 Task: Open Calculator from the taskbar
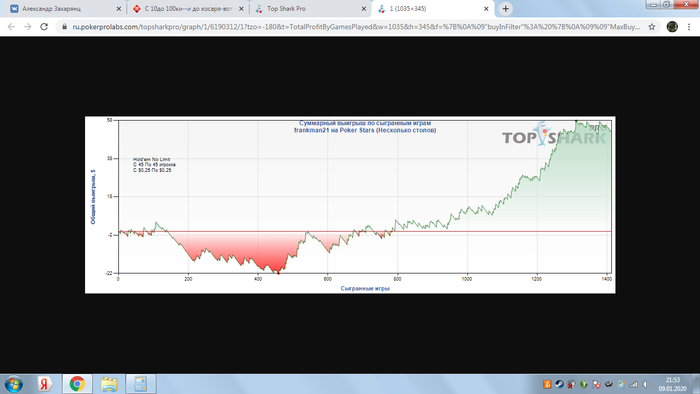[x=141, y=384]
